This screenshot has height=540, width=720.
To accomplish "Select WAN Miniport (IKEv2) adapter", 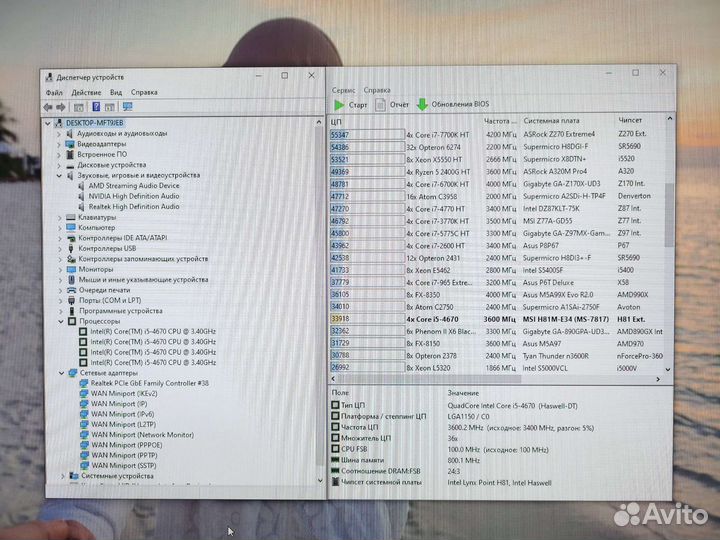I will click(124, 394).
